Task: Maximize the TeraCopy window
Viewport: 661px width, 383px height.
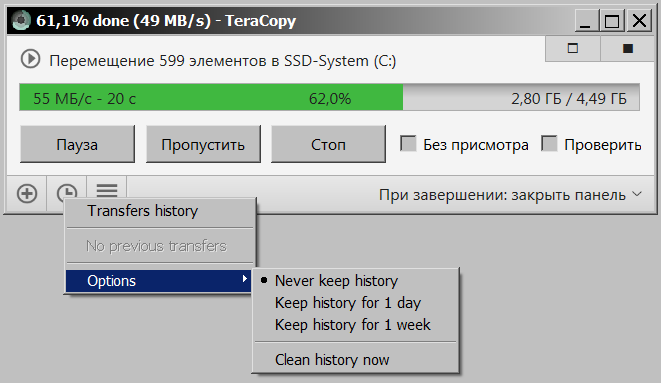Action: pyautogui.click(x=612, y=21)
